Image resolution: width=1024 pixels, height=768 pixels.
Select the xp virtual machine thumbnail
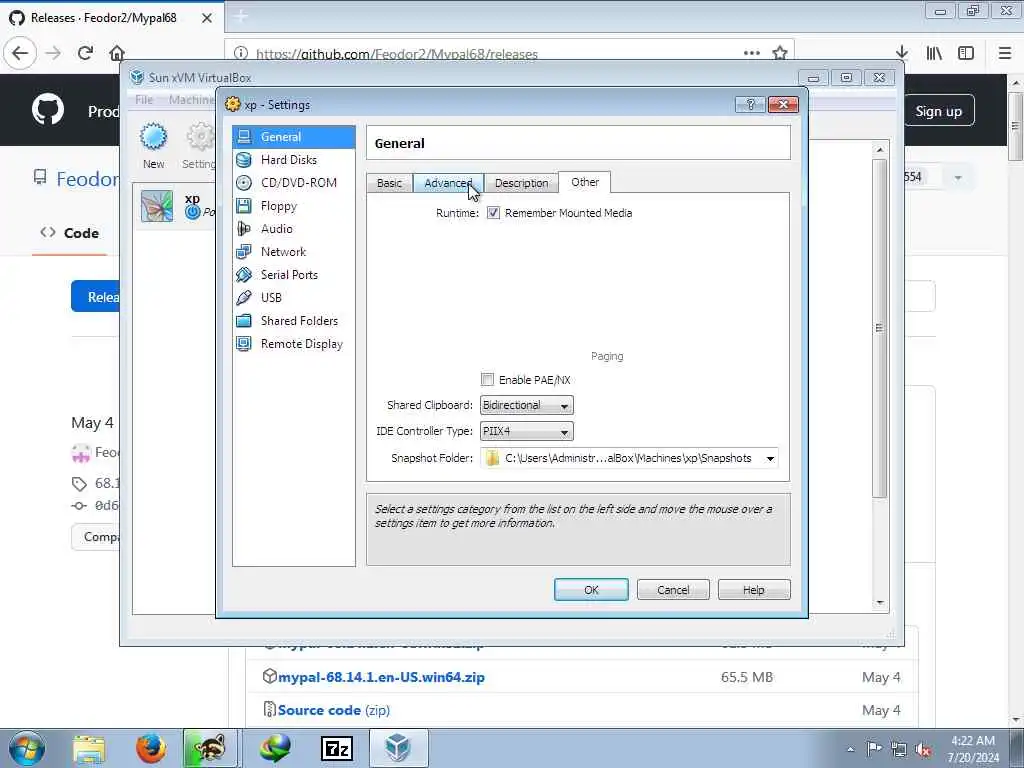(157, 206)
